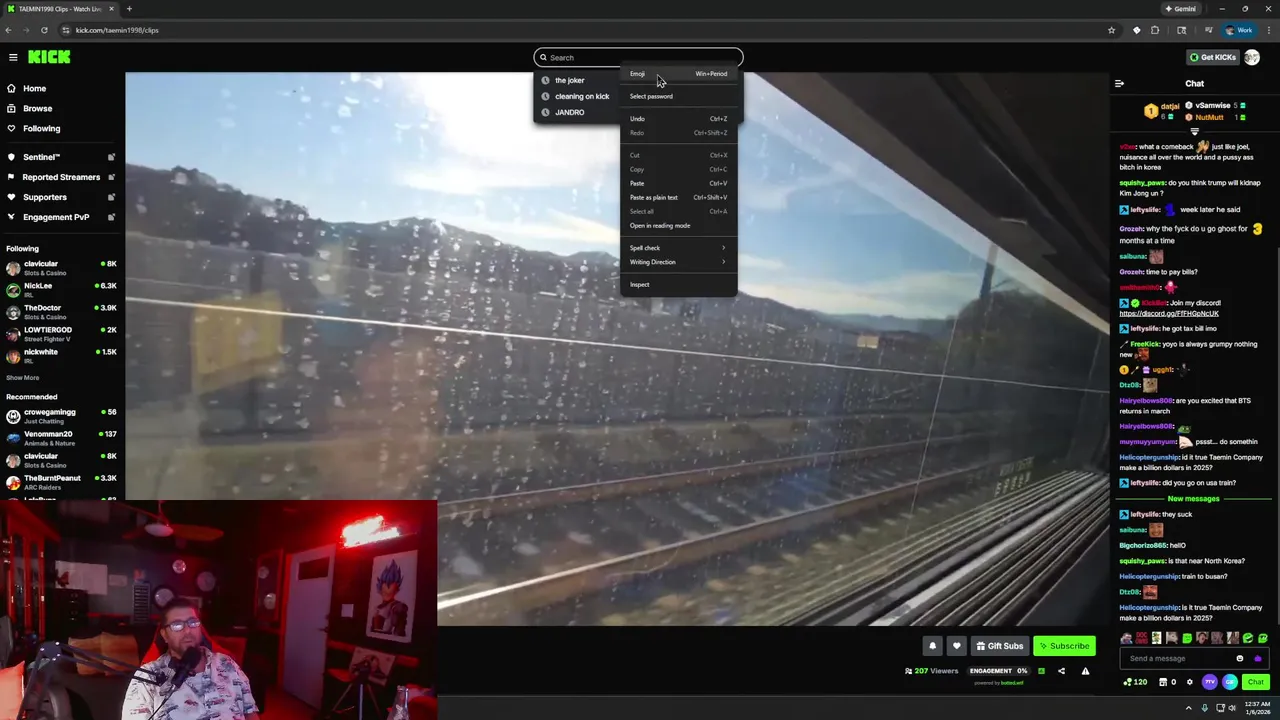Click the share stream icon
The image size is (1280, 720).
(1061, 671)
